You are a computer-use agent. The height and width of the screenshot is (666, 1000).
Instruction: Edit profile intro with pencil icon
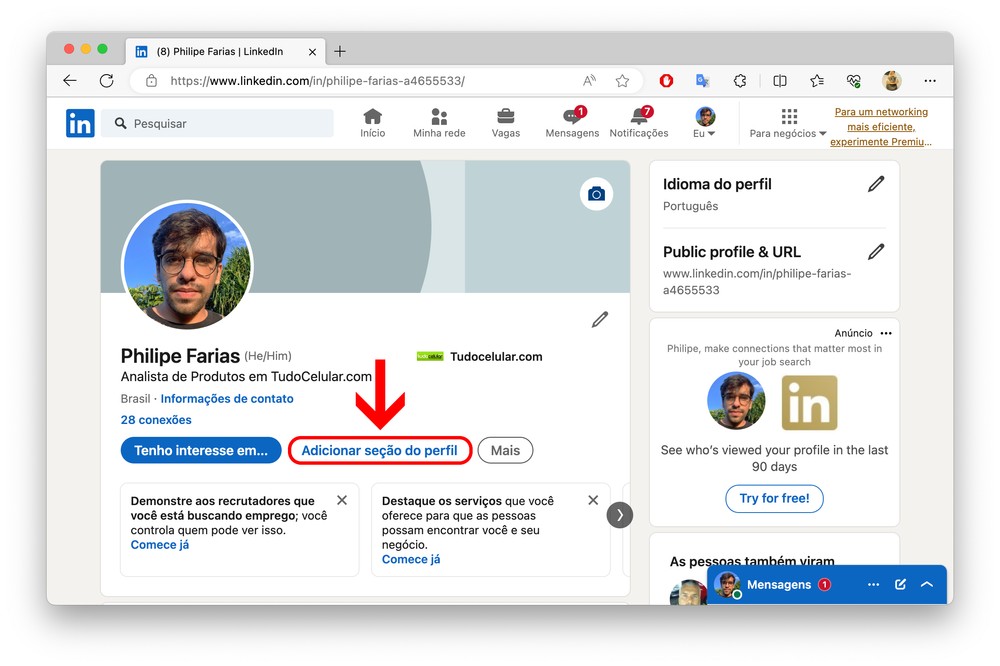(x=600, y=320)
